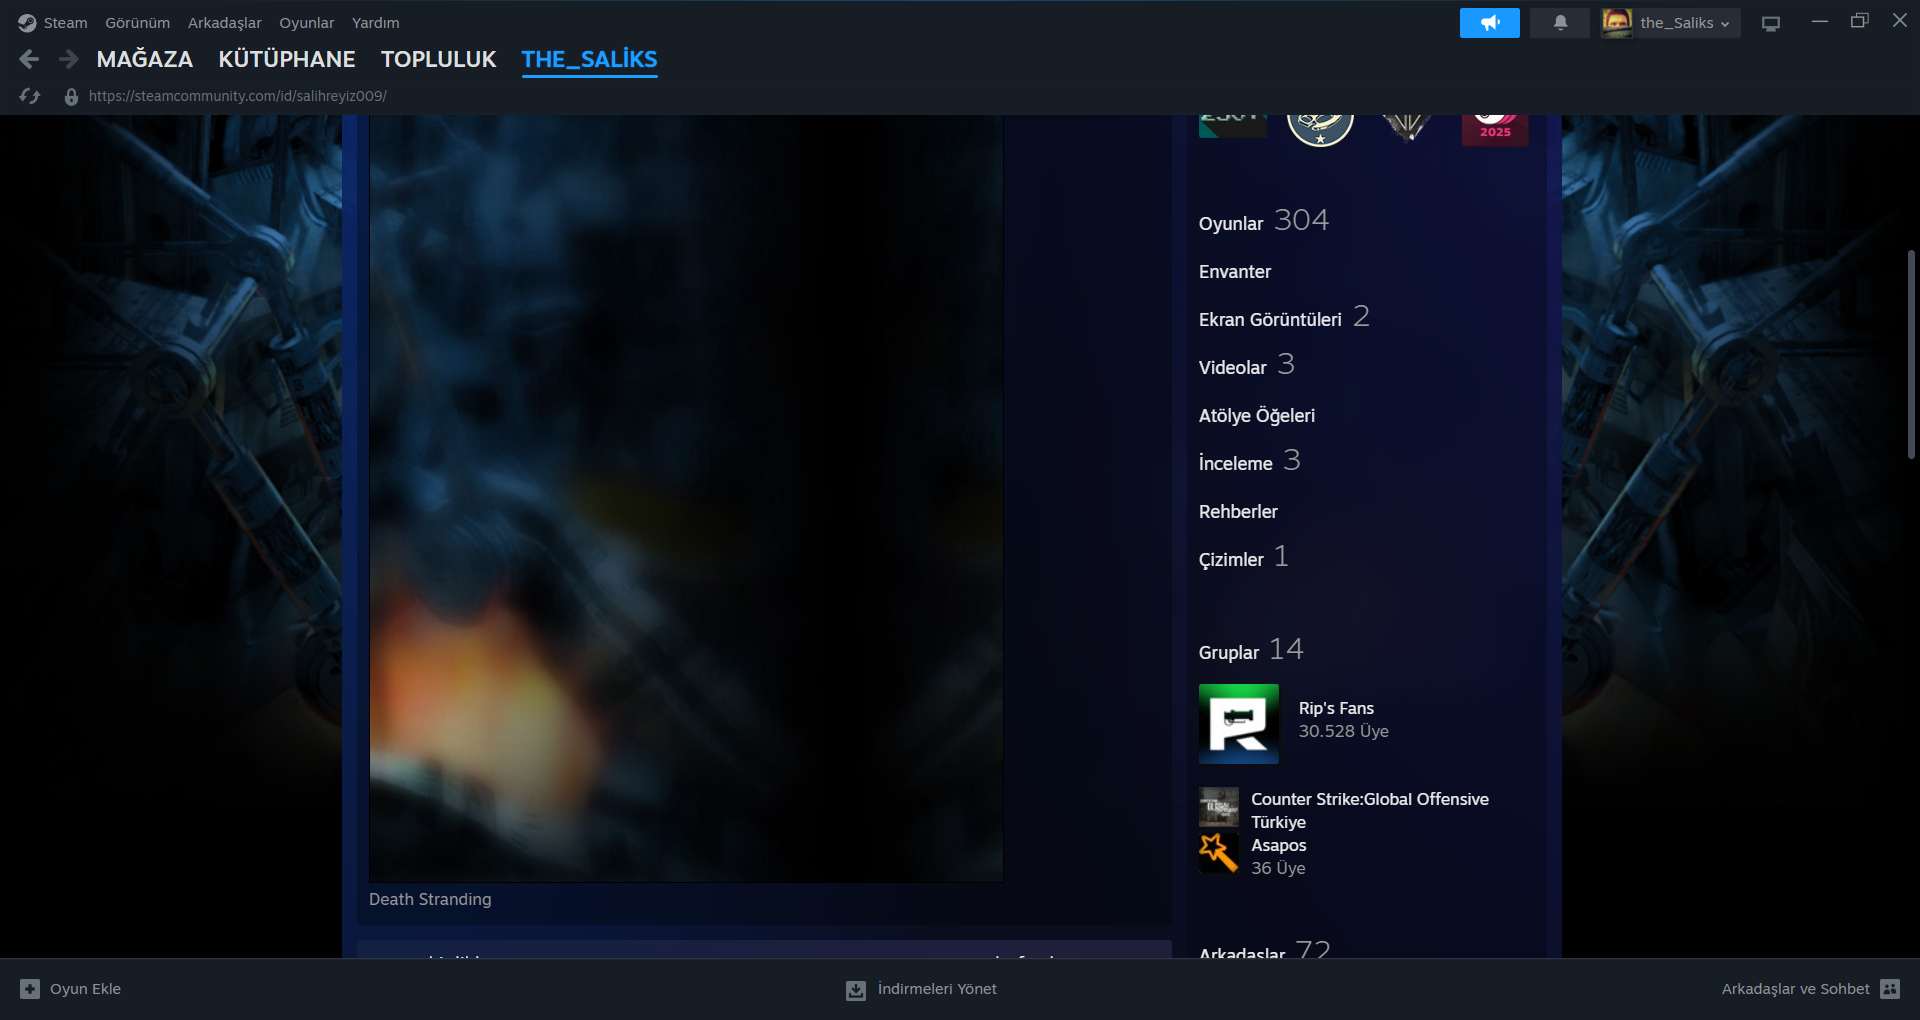Screen dimensions: 1920x1020
Task: Open the Counter Strike:Global Offensive Türkiye link
Action: point(1370,810)
